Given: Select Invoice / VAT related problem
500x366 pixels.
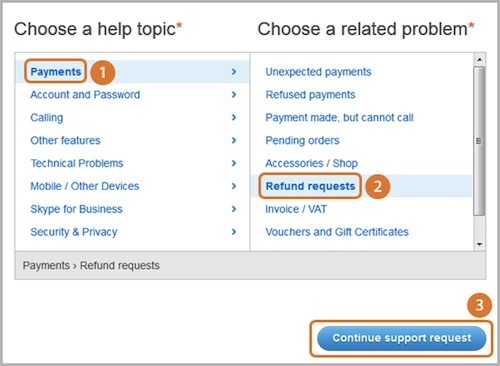Looking at the screenshot, I should (296, 209).
